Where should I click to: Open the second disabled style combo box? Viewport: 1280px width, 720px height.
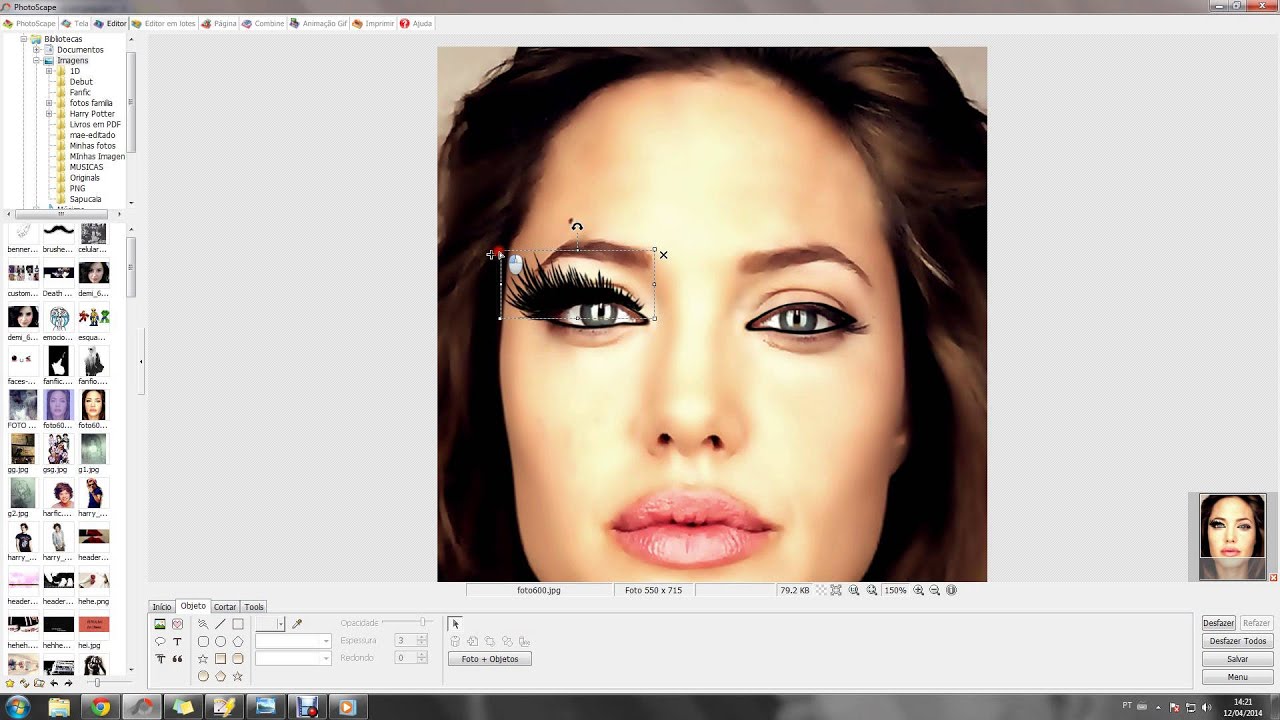click(x=293, y=658)
